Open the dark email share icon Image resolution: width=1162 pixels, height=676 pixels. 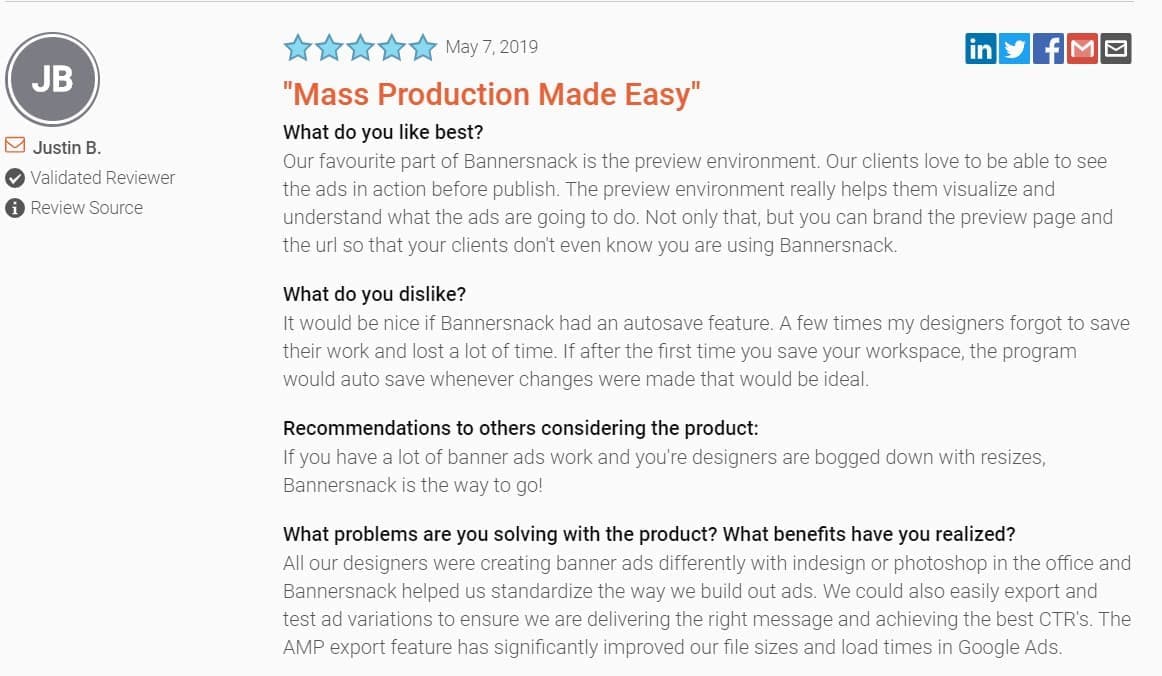point(1115,47)
